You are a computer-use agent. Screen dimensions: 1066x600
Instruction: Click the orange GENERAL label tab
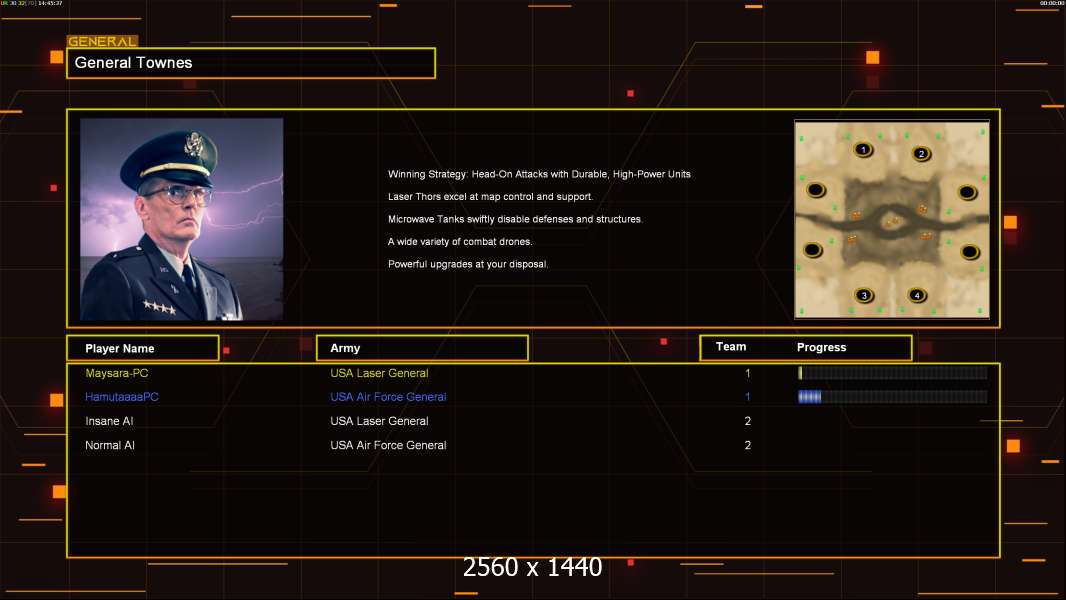pos(102,42)
